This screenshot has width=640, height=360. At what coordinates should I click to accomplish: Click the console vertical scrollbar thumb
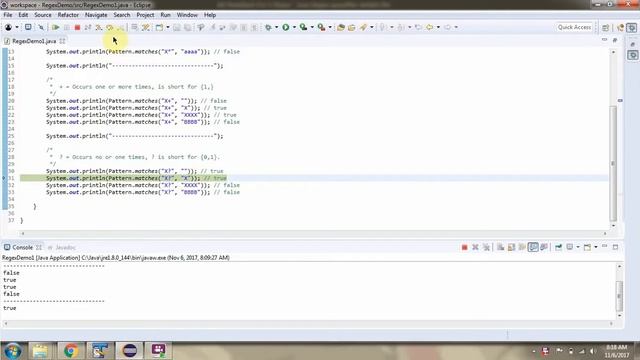619,296
